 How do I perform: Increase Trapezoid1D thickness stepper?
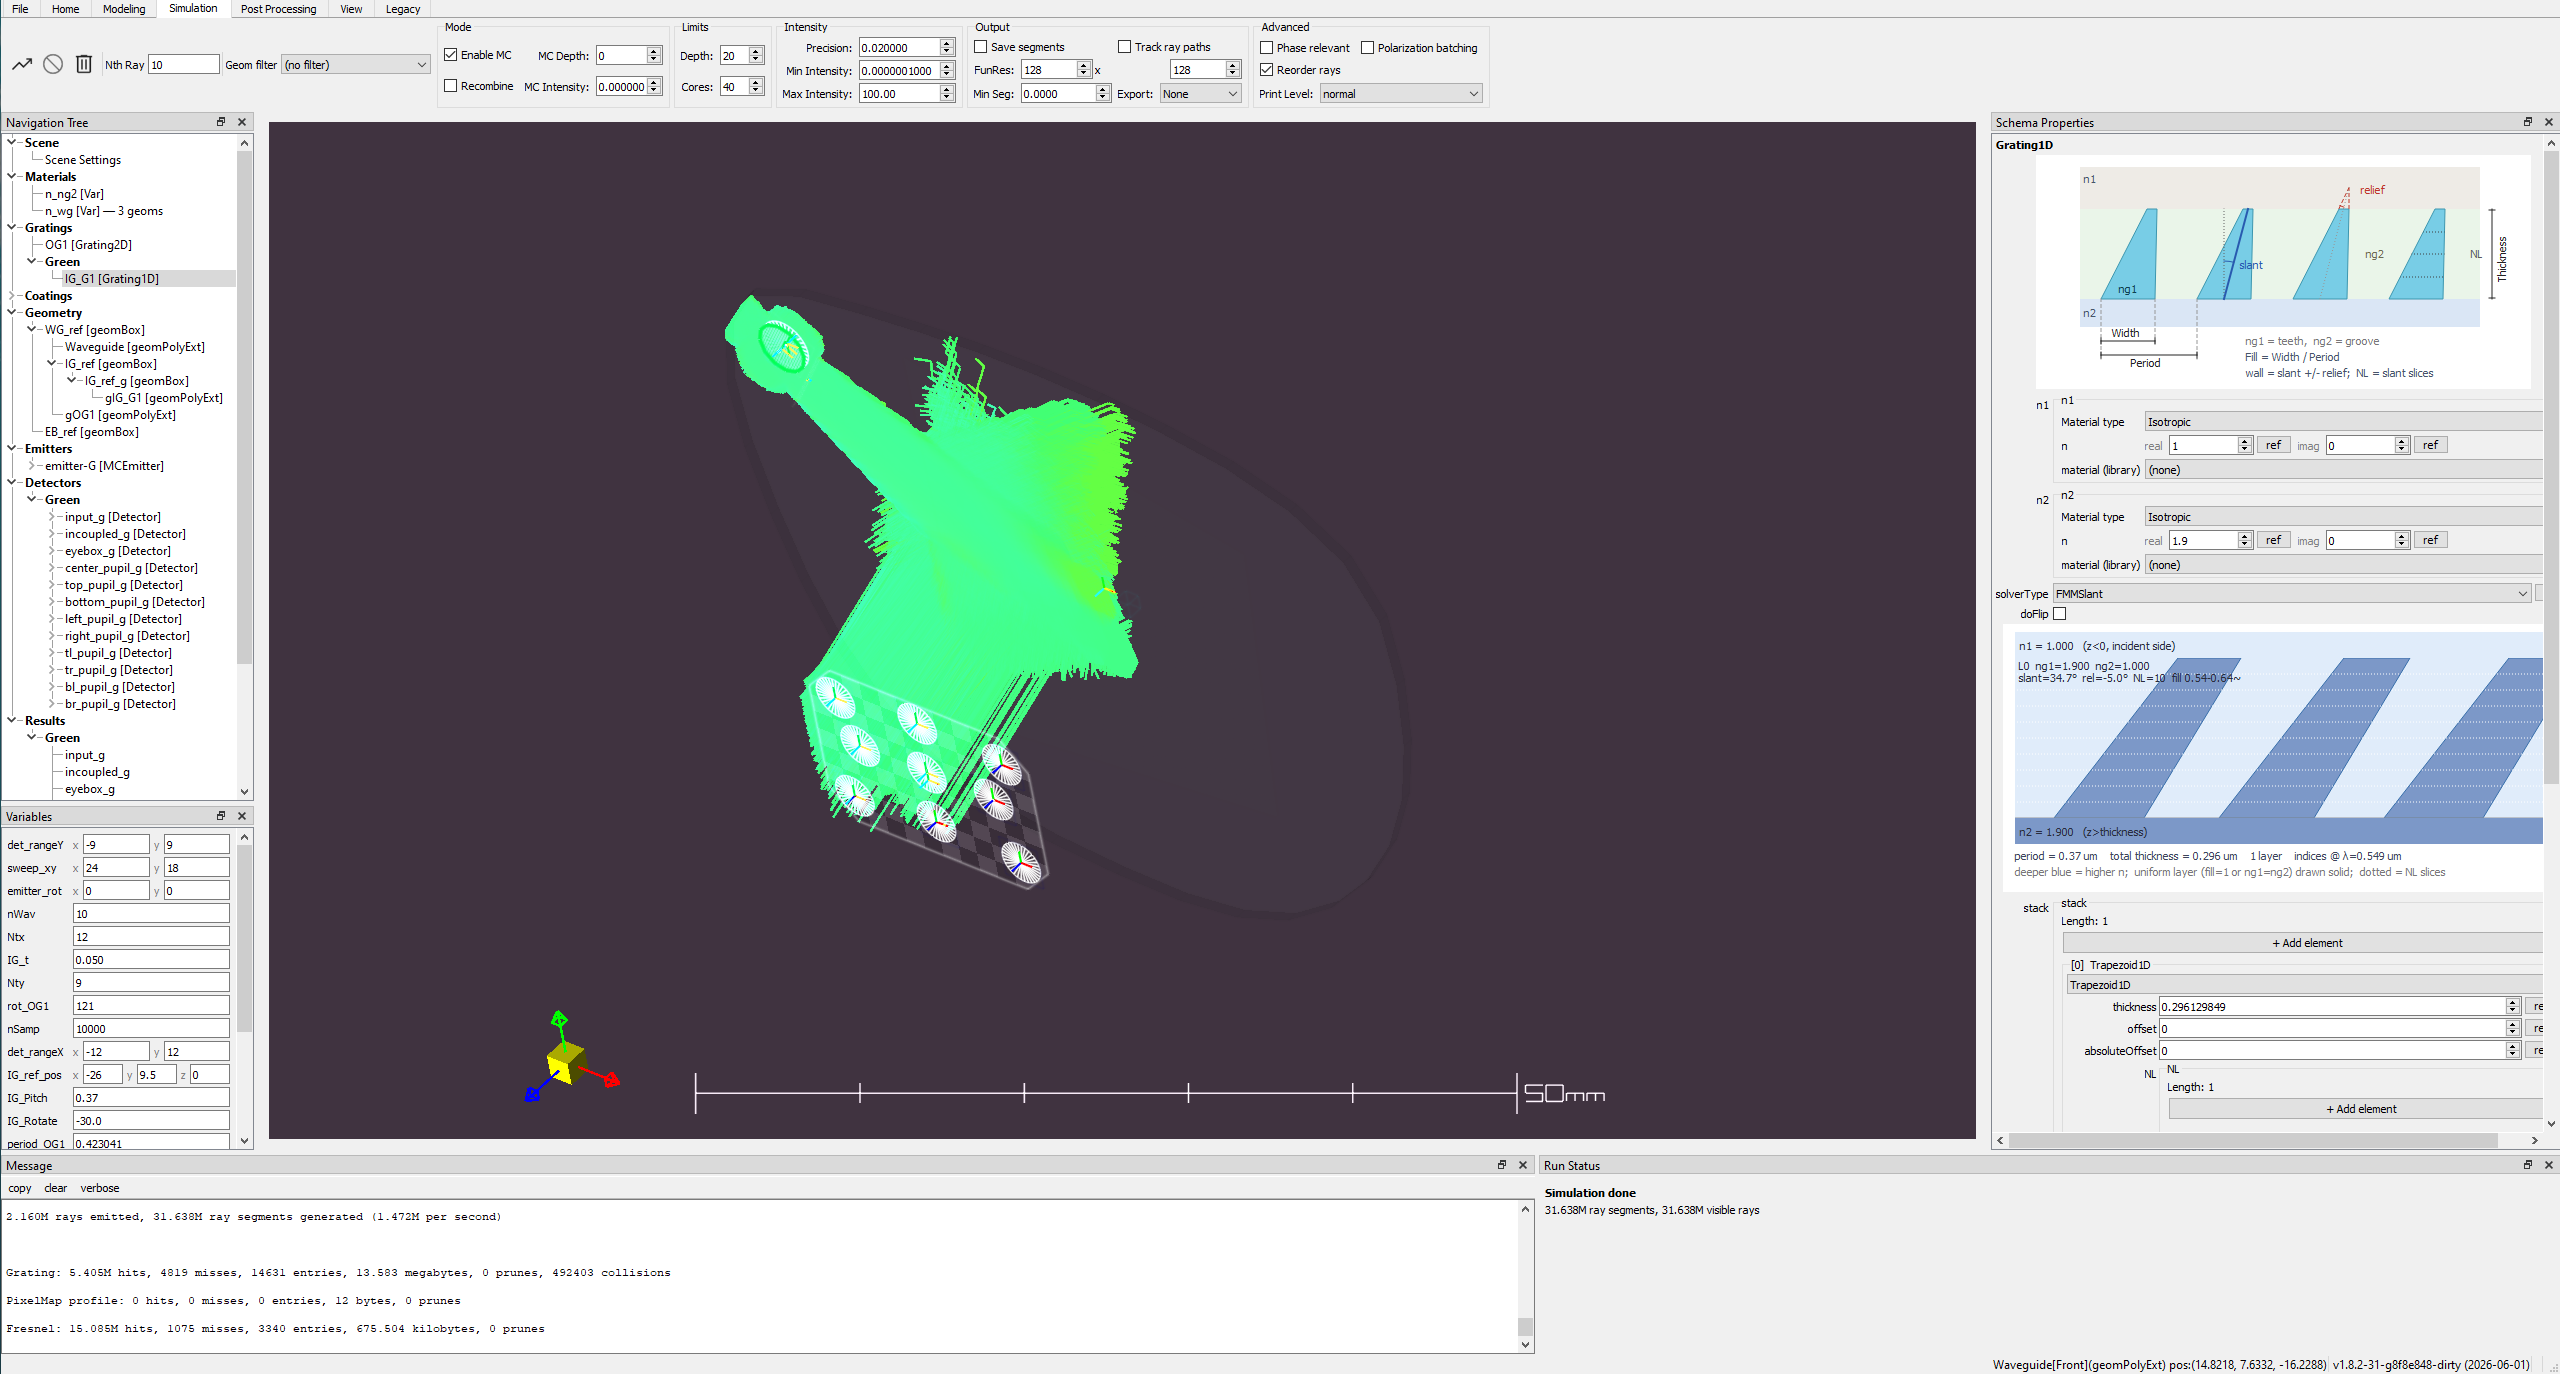point(2512,1003)
